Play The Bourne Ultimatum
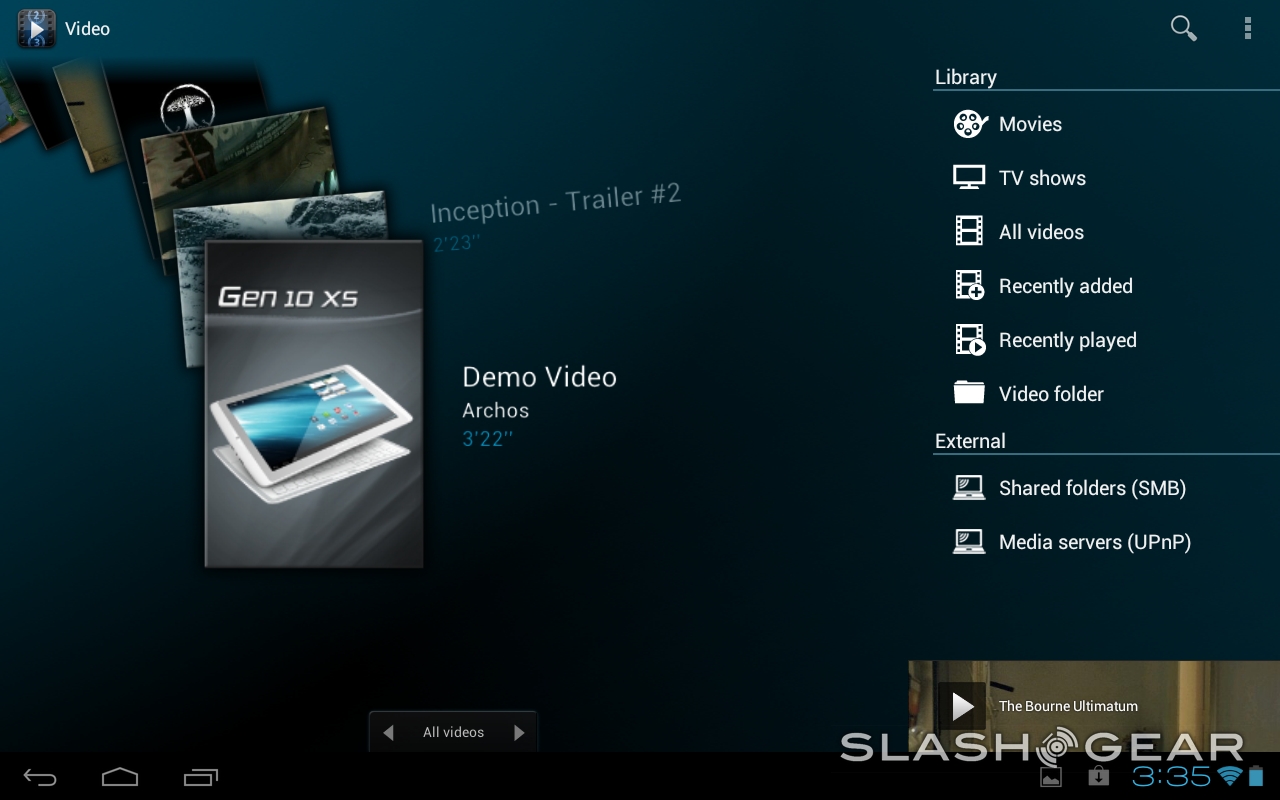The image size is (1280, 800). coord(962,706)
